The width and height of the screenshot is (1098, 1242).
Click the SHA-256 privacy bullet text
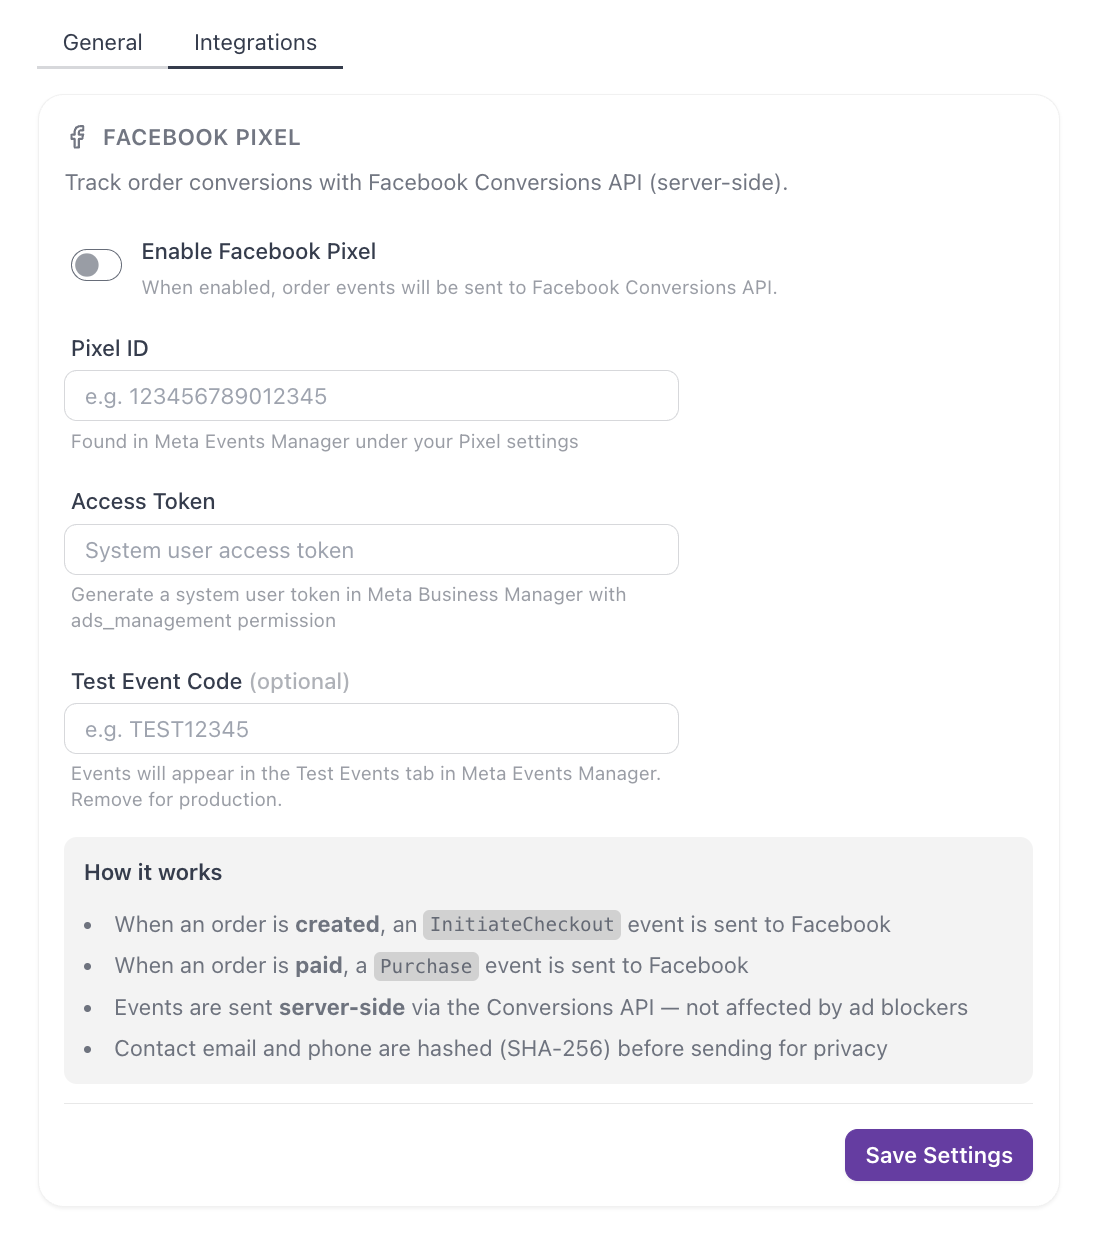(x=501, y=1049)
